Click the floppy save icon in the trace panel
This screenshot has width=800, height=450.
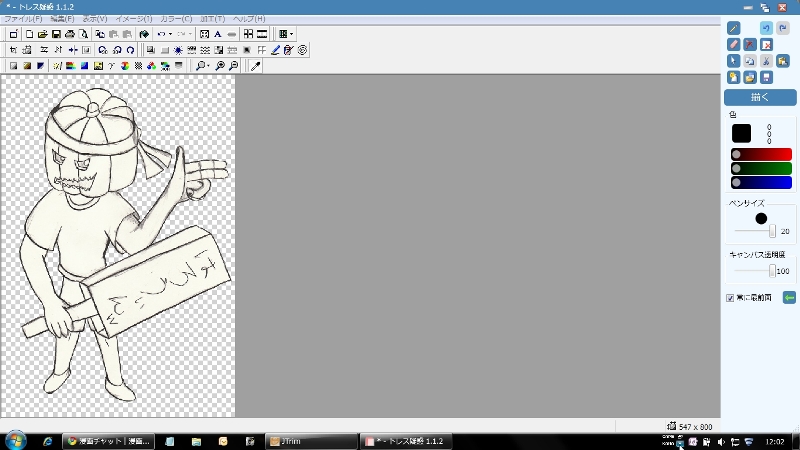coord(766,77)
